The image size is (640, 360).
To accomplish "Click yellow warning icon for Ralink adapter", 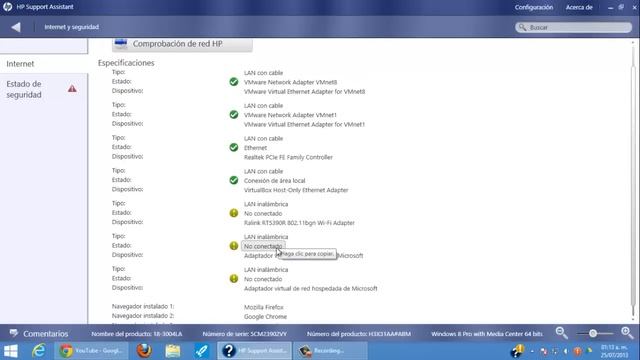I will tap(233, 213).
